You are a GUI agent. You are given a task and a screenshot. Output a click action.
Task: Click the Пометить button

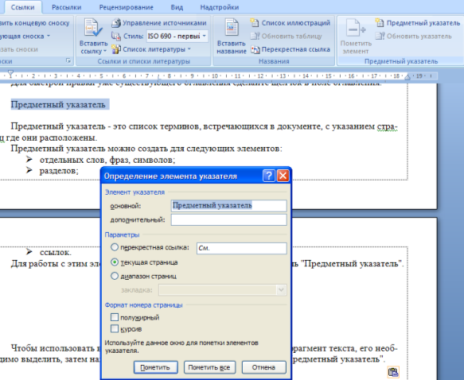pos(156,367)
